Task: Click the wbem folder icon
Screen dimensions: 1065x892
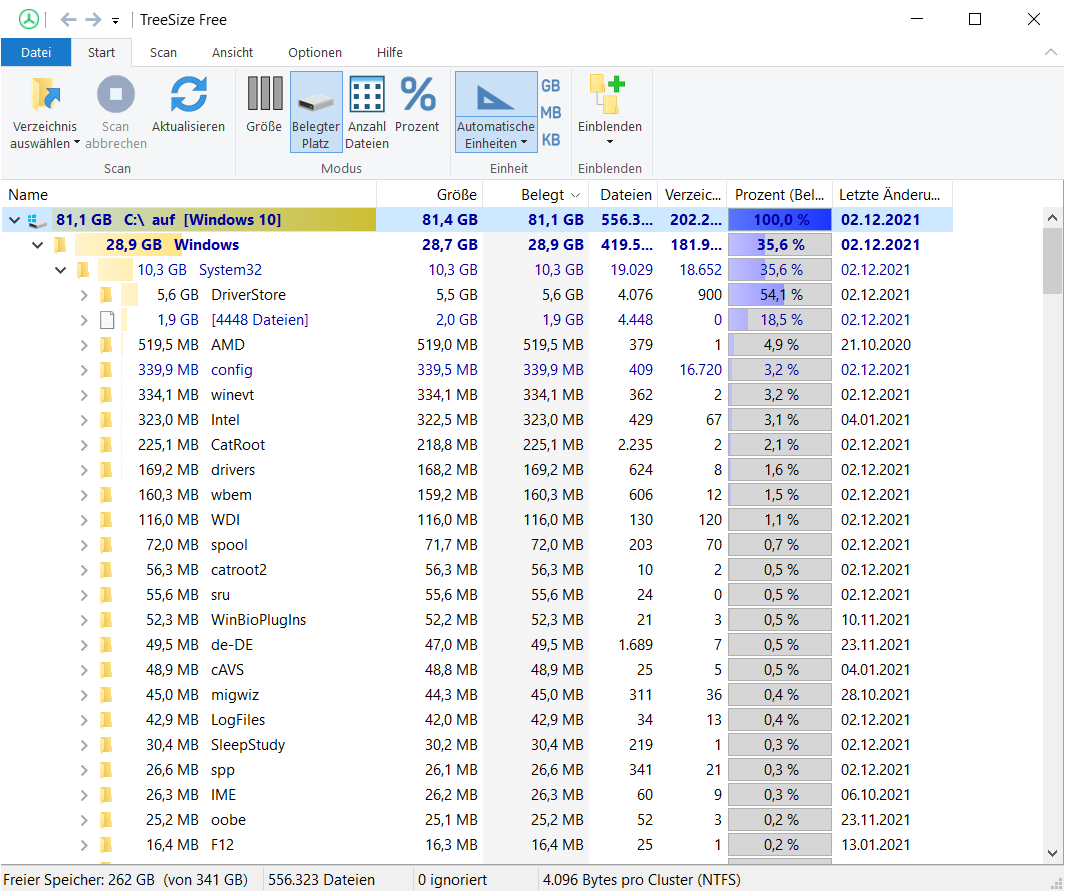Action: [107, 495]
